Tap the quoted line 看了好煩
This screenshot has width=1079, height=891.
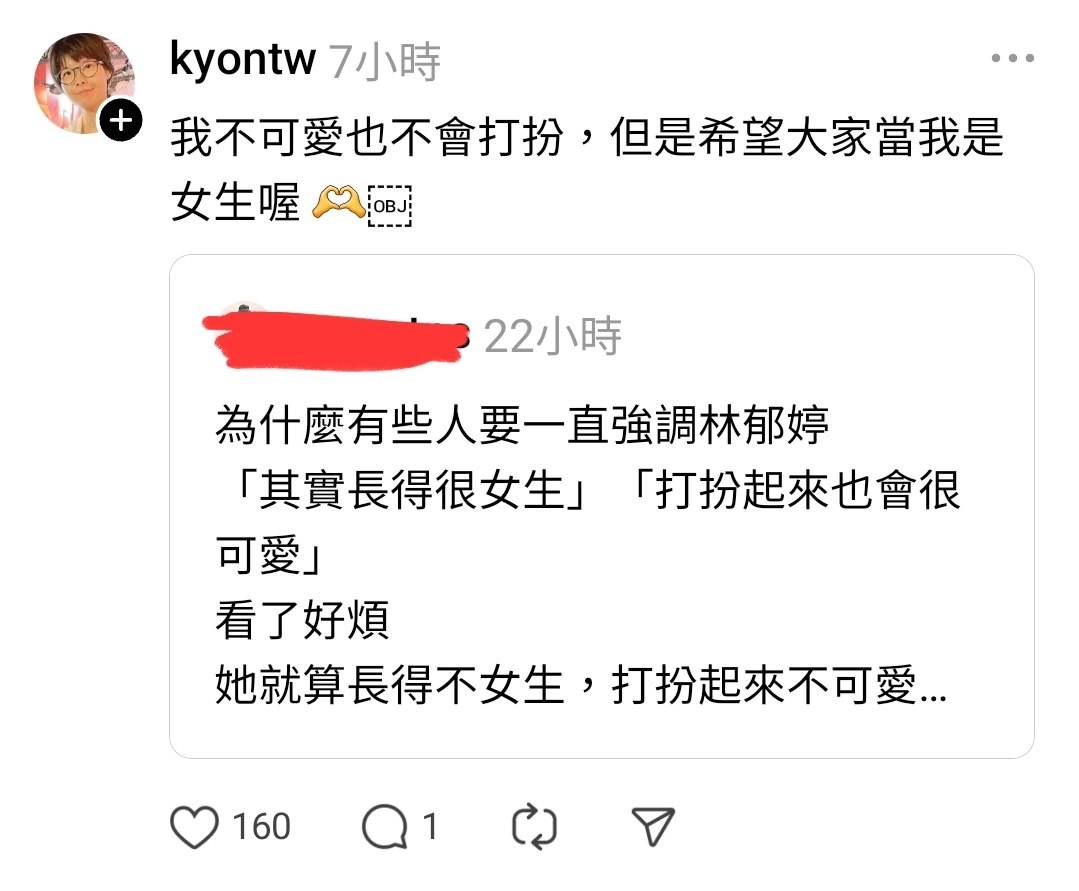pyautogui.click(x=302, y=619)
